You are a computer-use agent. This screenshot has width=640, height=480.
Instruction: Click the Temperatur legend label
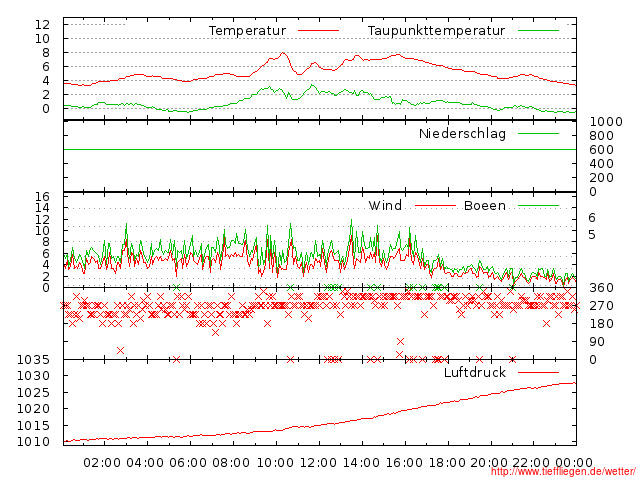[247, 31]
